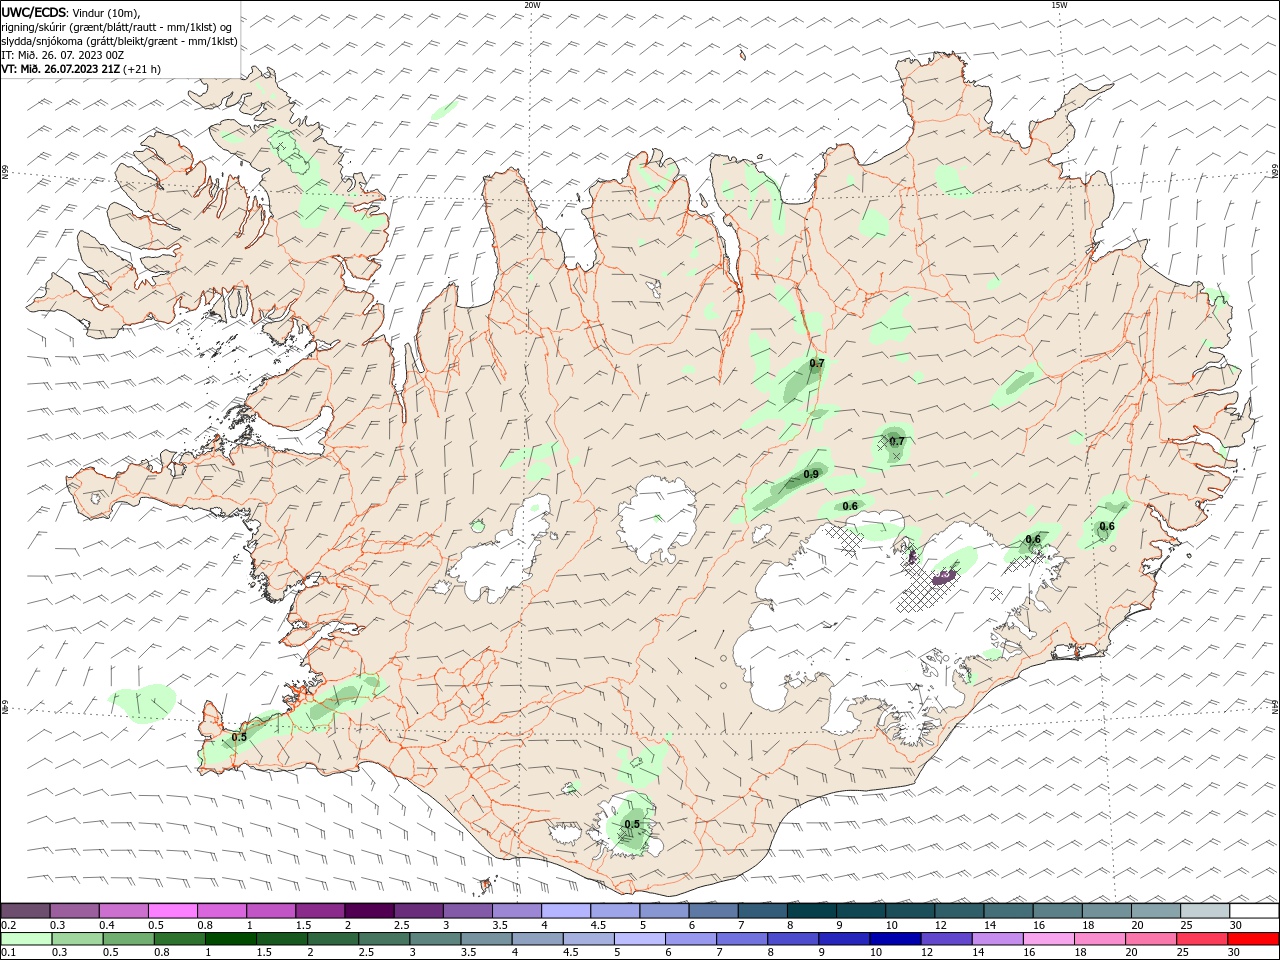Pick the snow-scale swatch starting at 0.4

124,910
